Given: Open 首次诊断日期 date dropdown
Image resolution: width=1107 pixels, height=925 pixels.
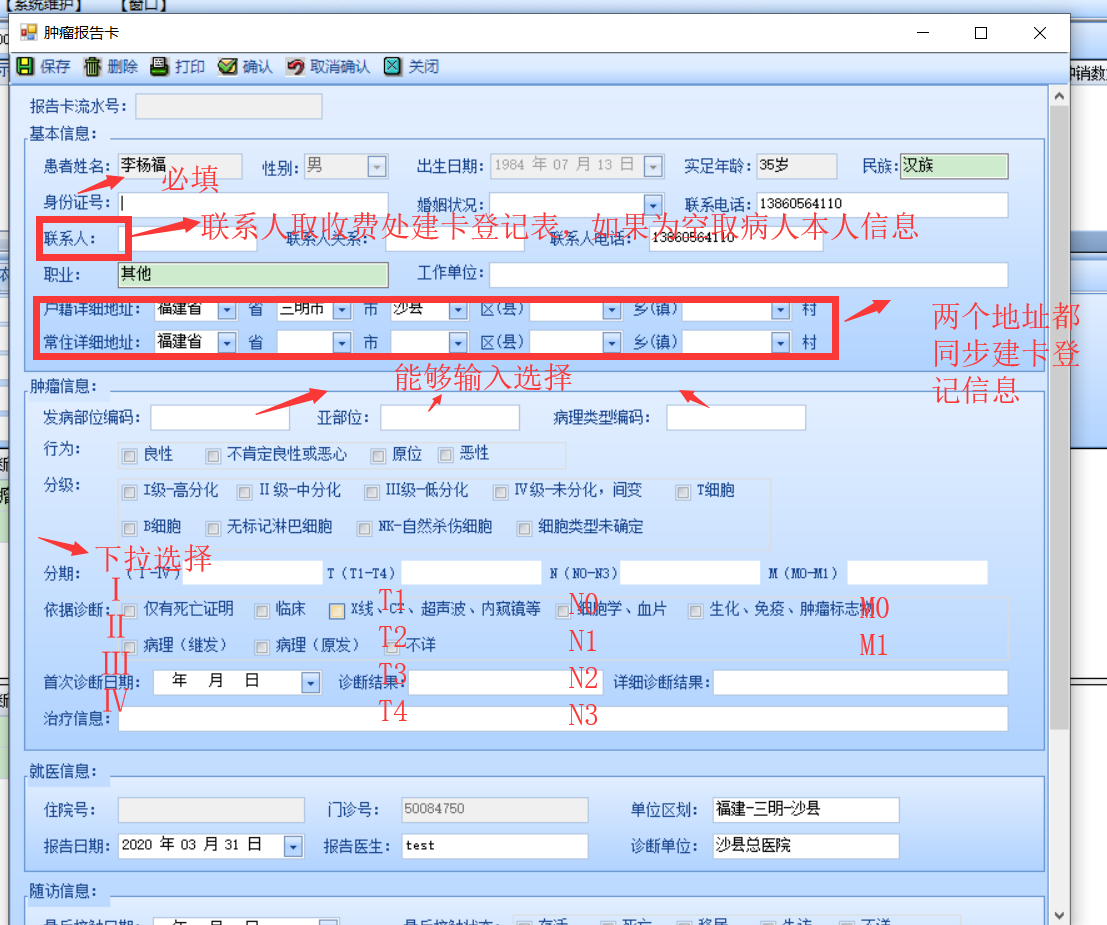Looking at the screenshot, I should (x=311, y=683).
